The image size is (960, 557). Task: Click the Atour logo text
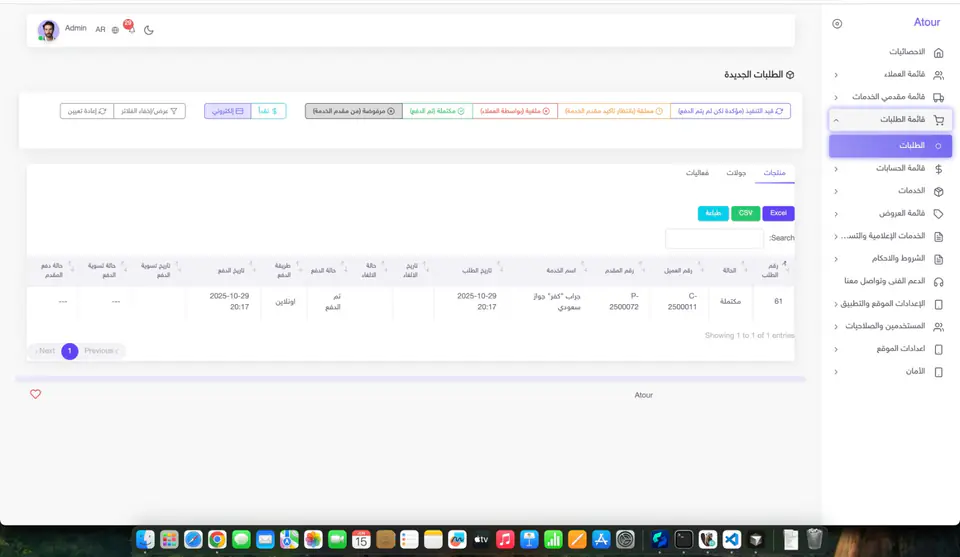926,23
